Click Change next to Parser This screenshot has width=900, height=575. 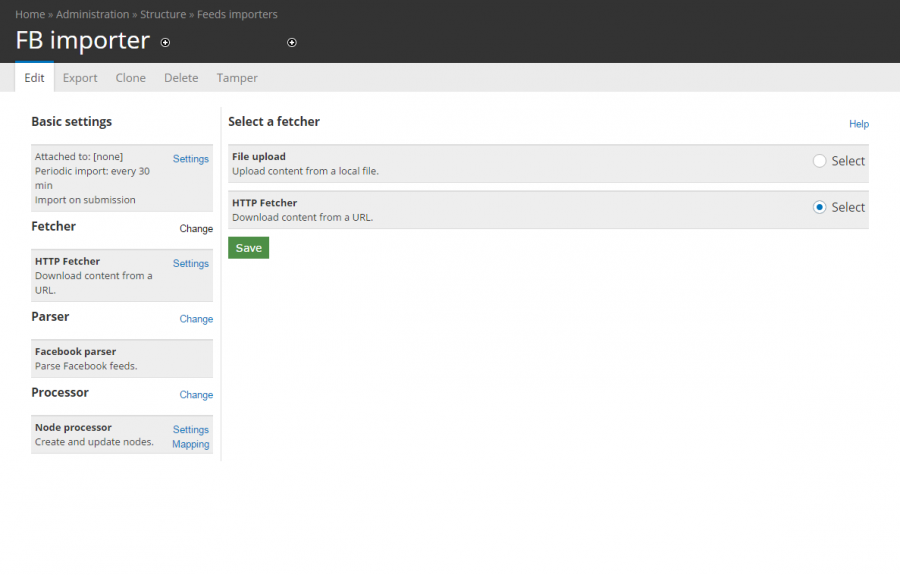[196, 319]
